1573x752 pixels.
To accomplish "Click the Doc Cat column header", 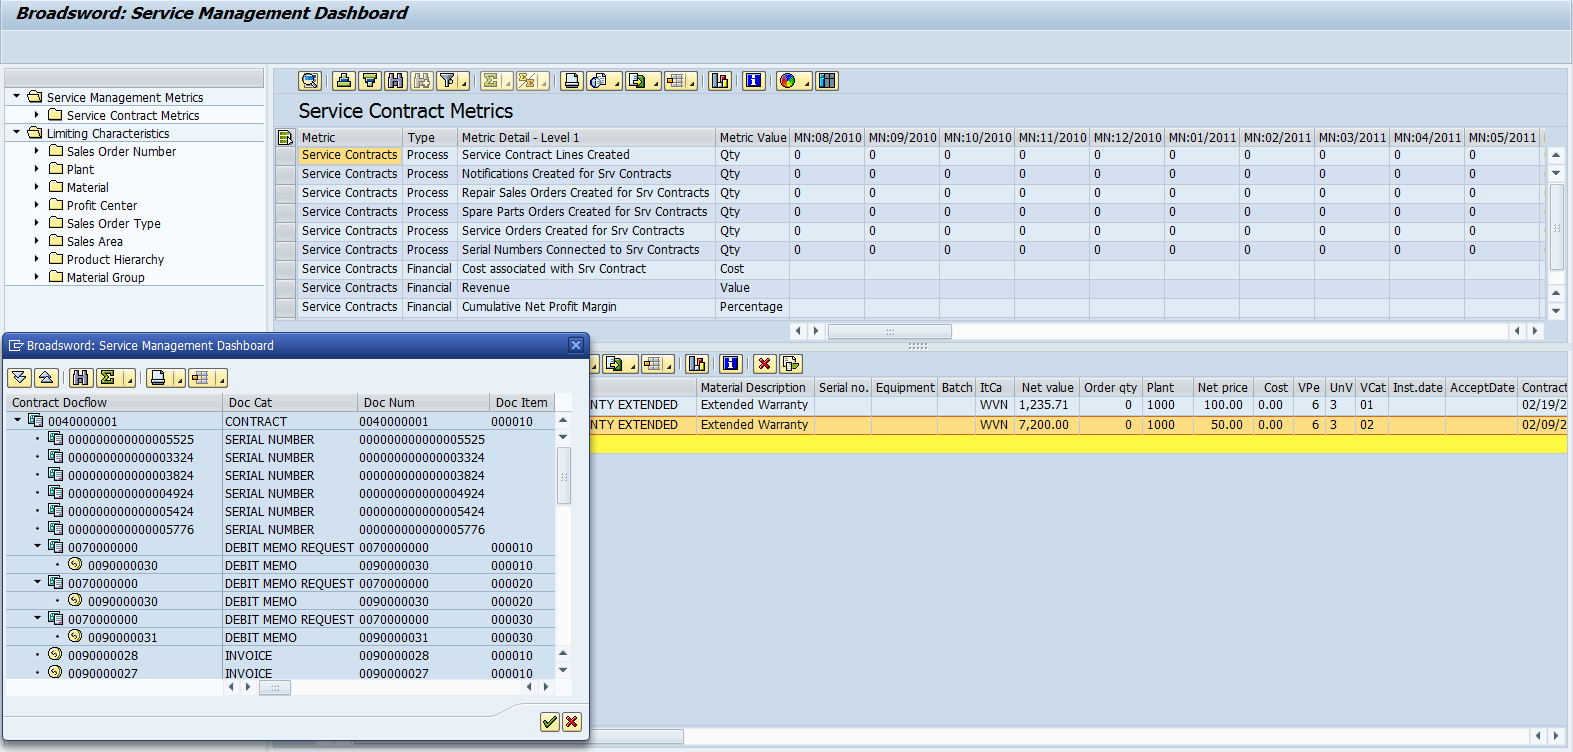I will pos(290,402).
